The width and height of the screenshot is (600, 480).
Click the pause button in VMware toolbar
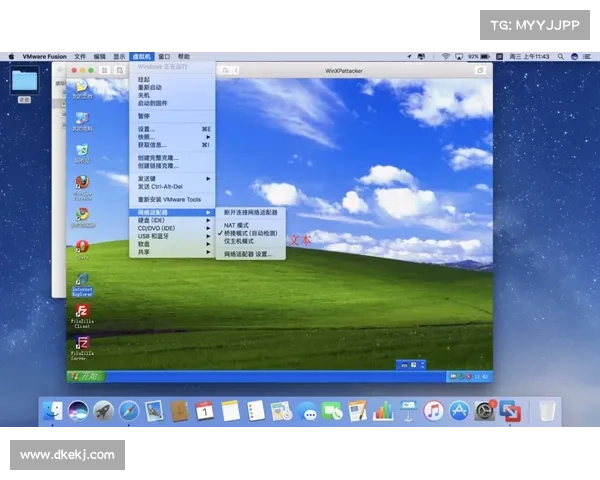tap(104, 70)
